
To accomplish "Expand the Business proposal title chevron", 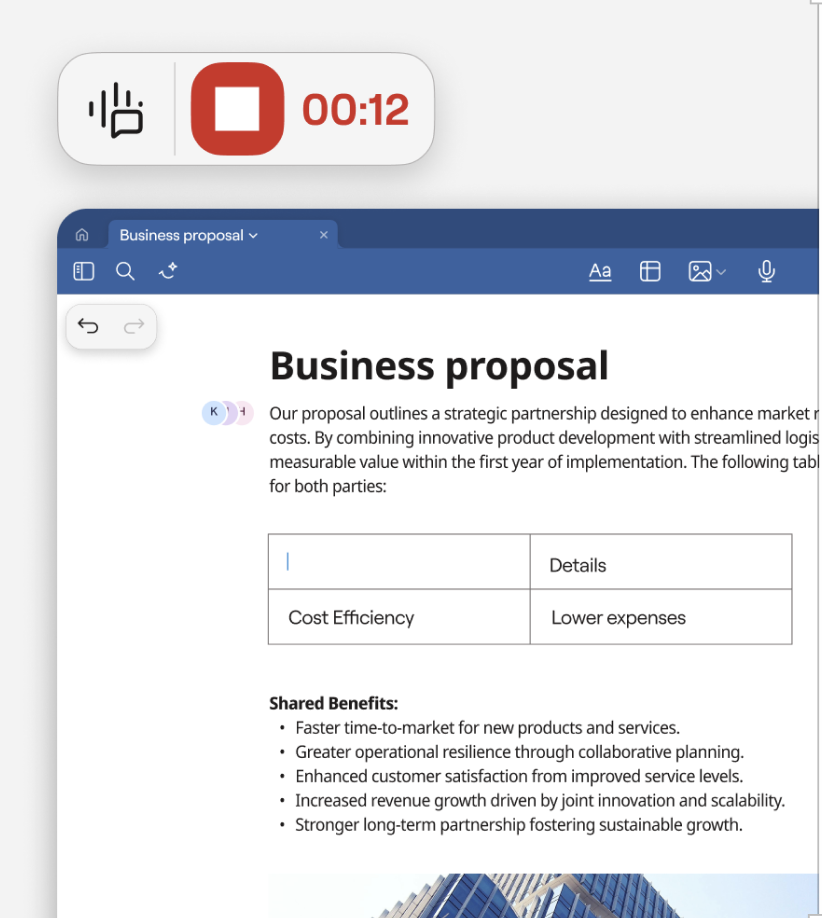I will click(x=254, y=235).
